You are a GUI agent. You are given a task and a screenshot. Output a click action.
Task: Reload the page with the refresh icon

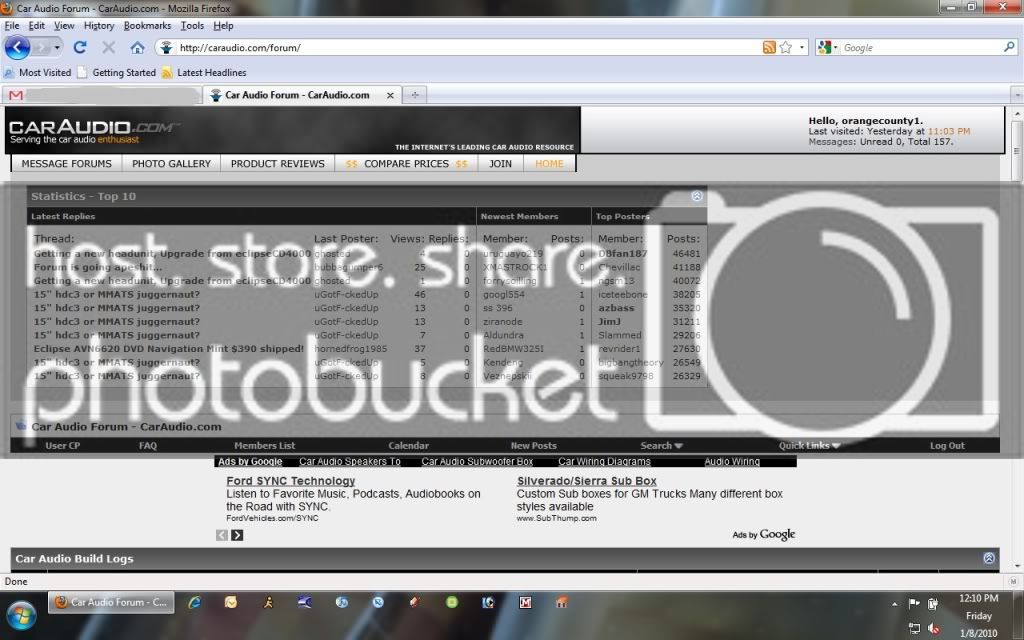click(80, 48)
